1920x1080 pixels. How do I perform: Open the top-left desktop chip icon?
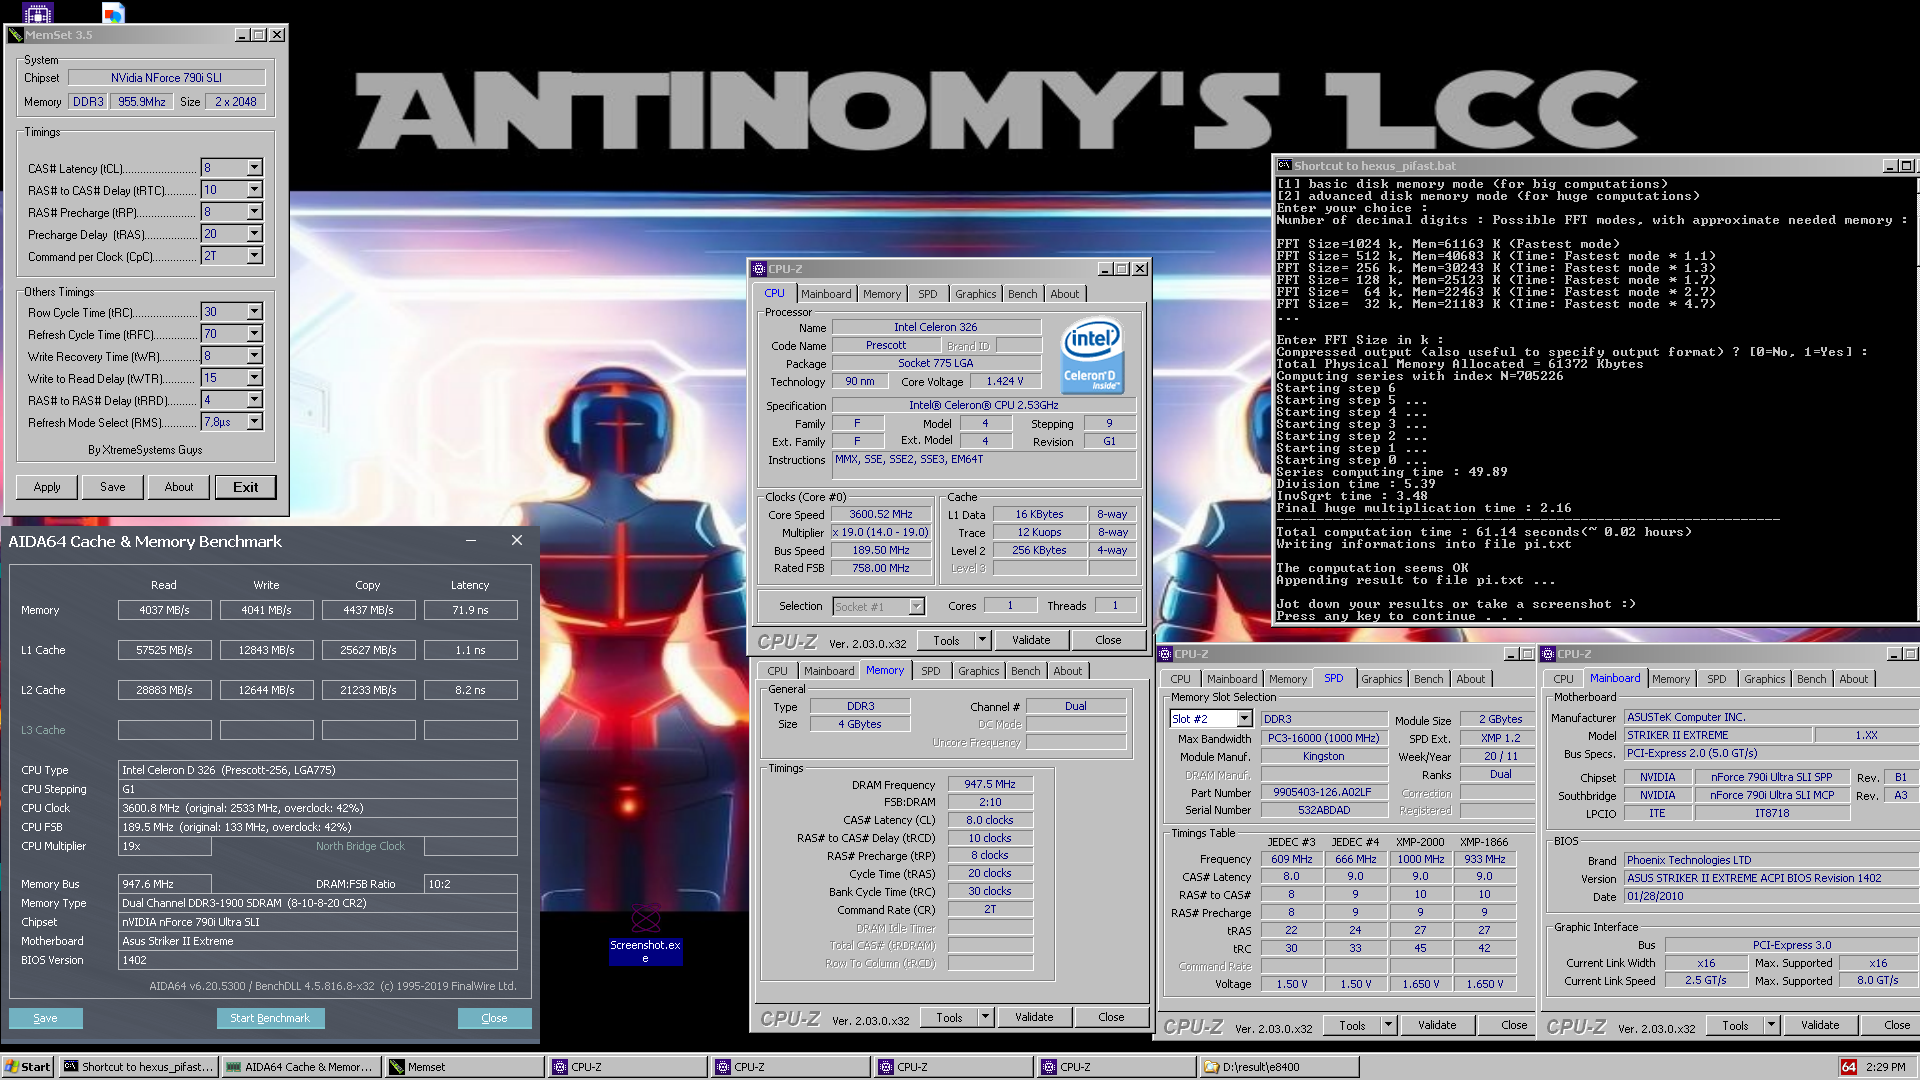(37, 13)
